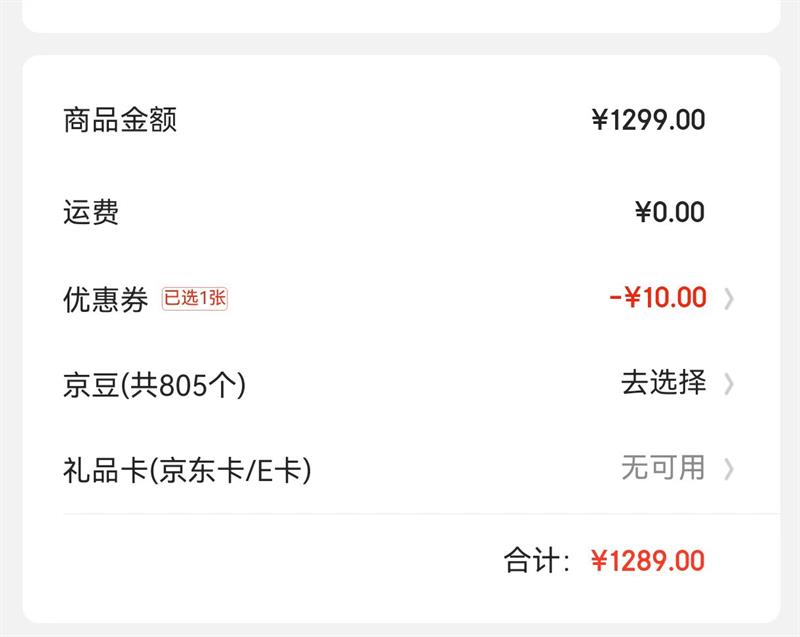Tap the 商品金额 label
Screen dimensions: 800x637
120,121
